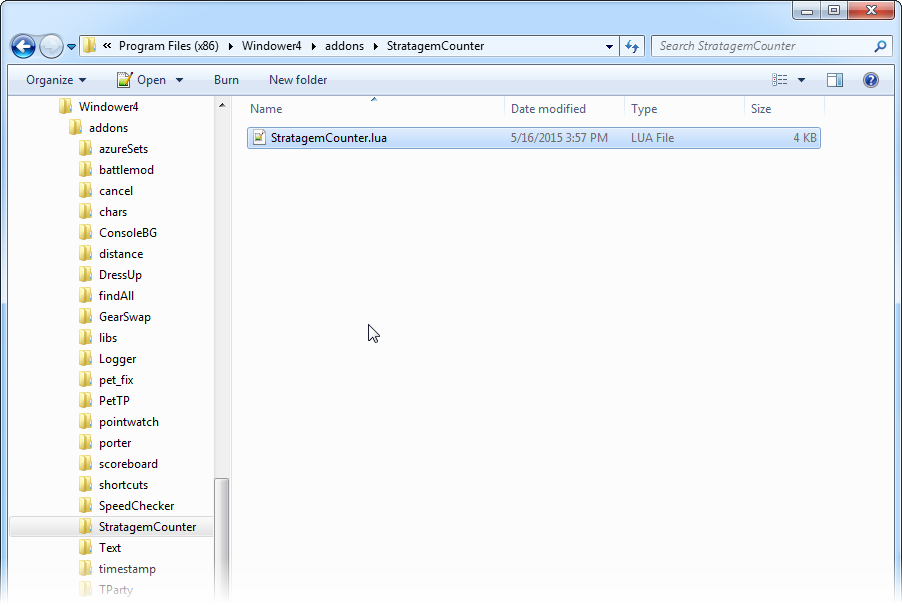Expand arrow after Windower4 breadcrumb
This screenshot has height=606, width=902.
click(314, 46)
